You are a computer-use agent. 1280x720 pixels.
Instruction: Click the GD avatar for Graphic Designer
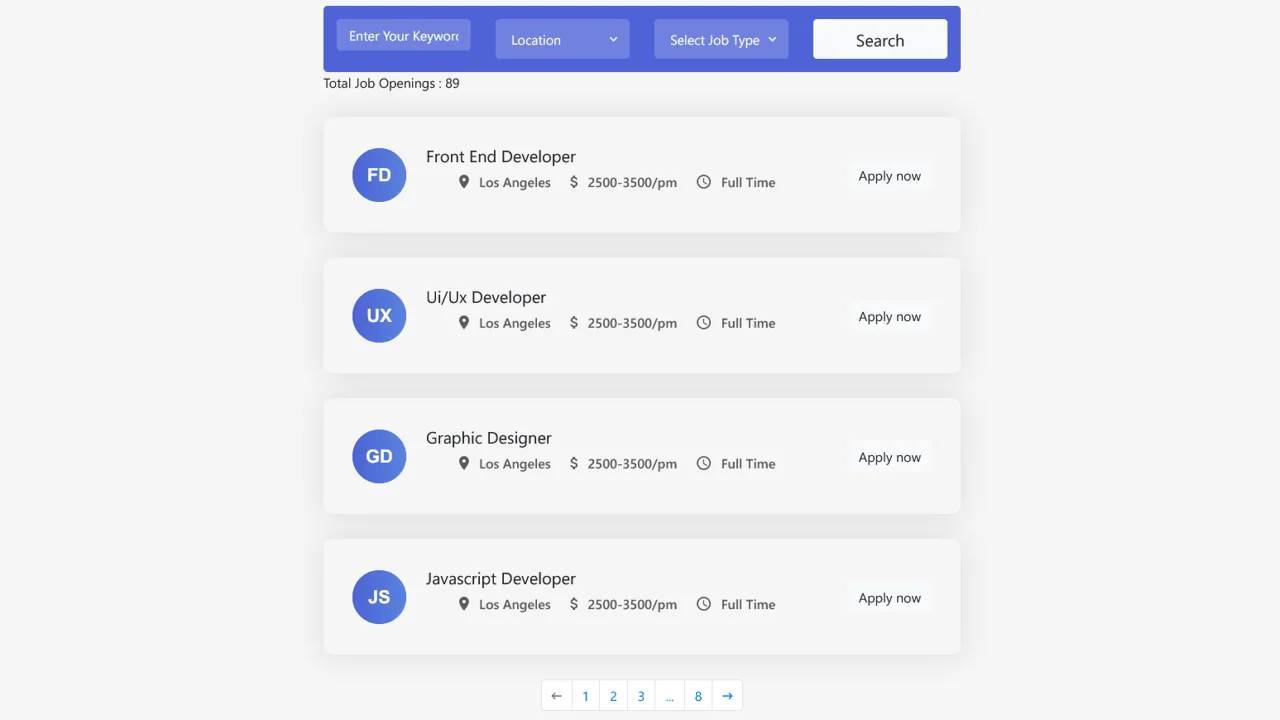pyautogui.click(x=379, y=456)
